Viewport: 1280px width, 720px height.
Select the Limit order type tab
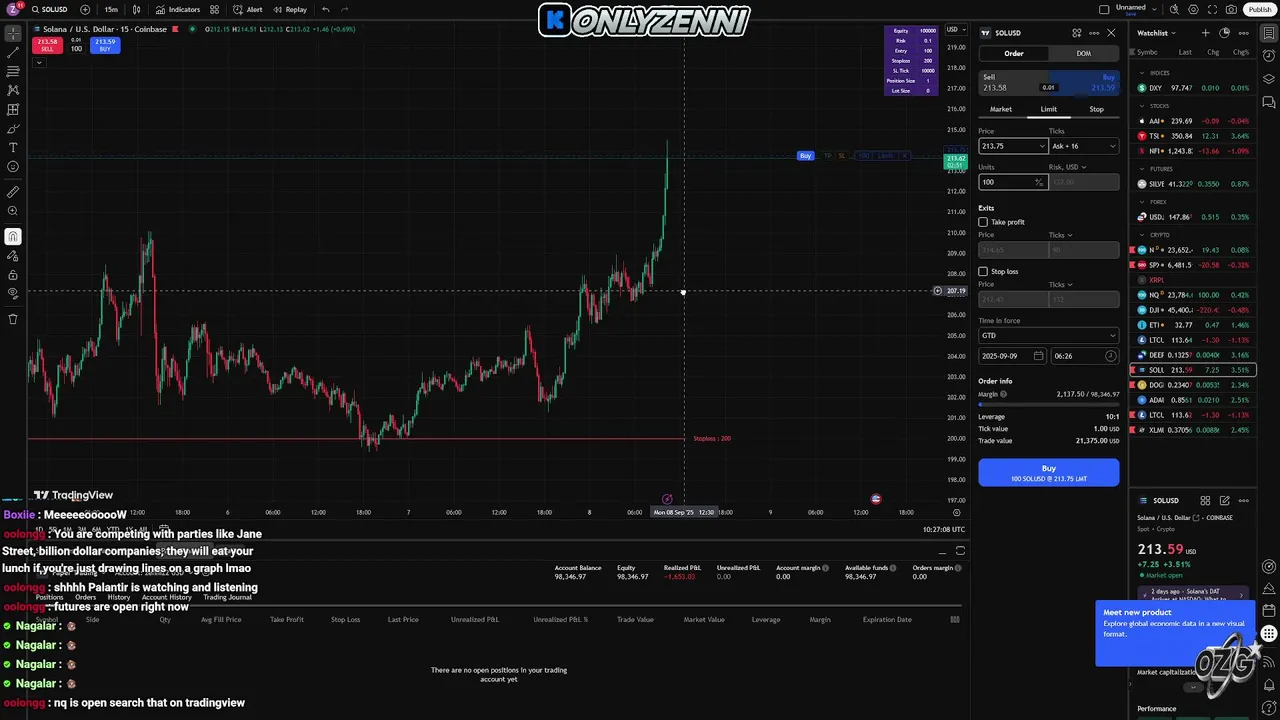[1048, 109]
